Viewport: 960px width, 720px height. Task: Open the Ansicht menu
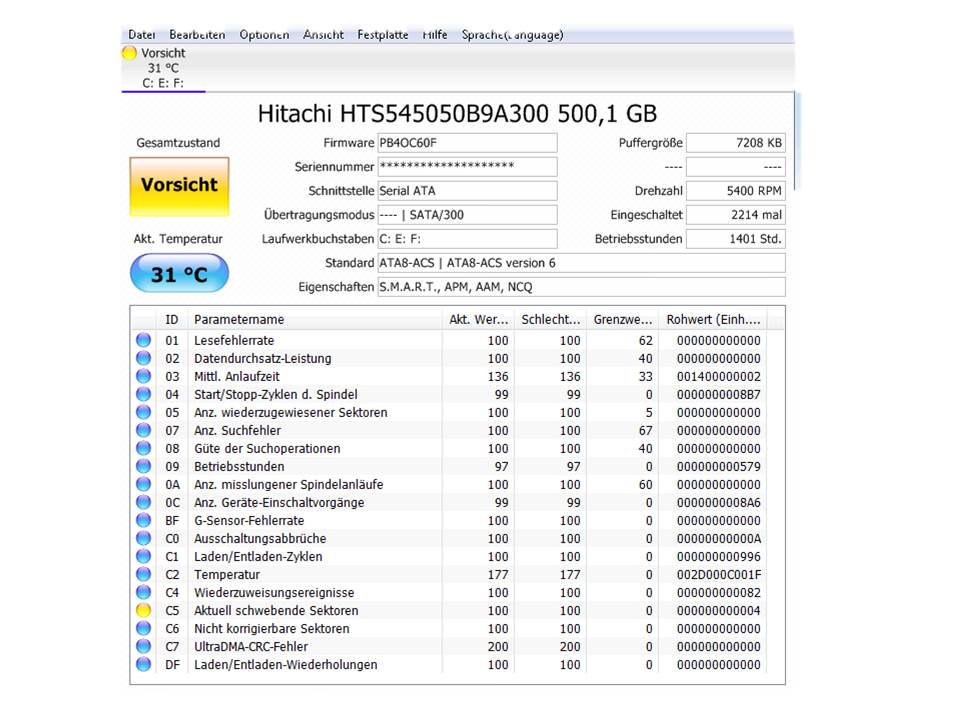click(x=323, y=35)
